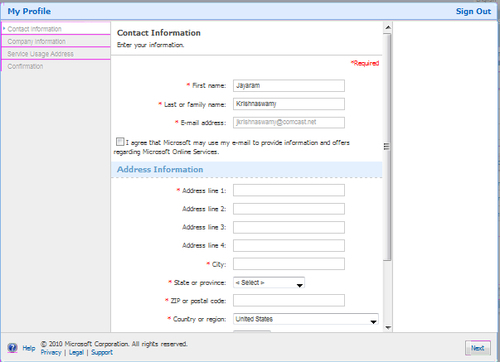Tick the Microsoft e-mail offers agreement checkbox
Screen dimensions: 500x362
pos(120,142)
